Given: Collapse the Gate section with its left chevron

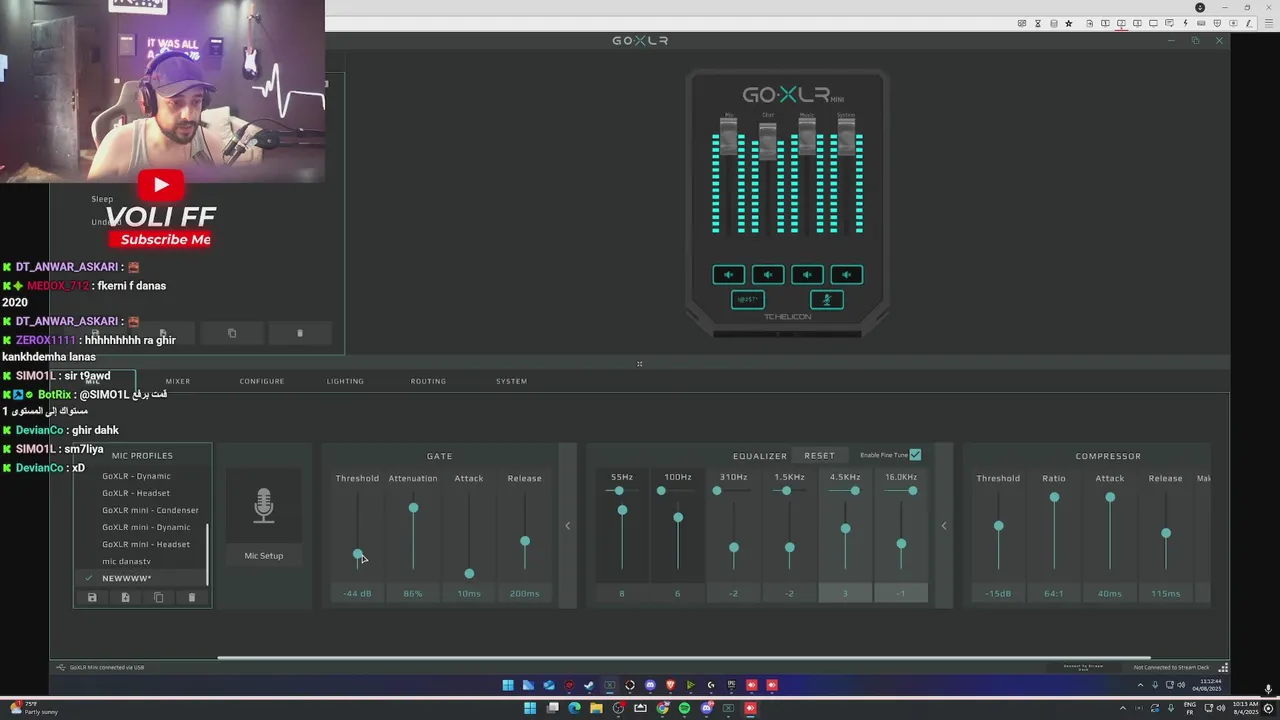Looking at the screenshot, I should coord(567,526).
